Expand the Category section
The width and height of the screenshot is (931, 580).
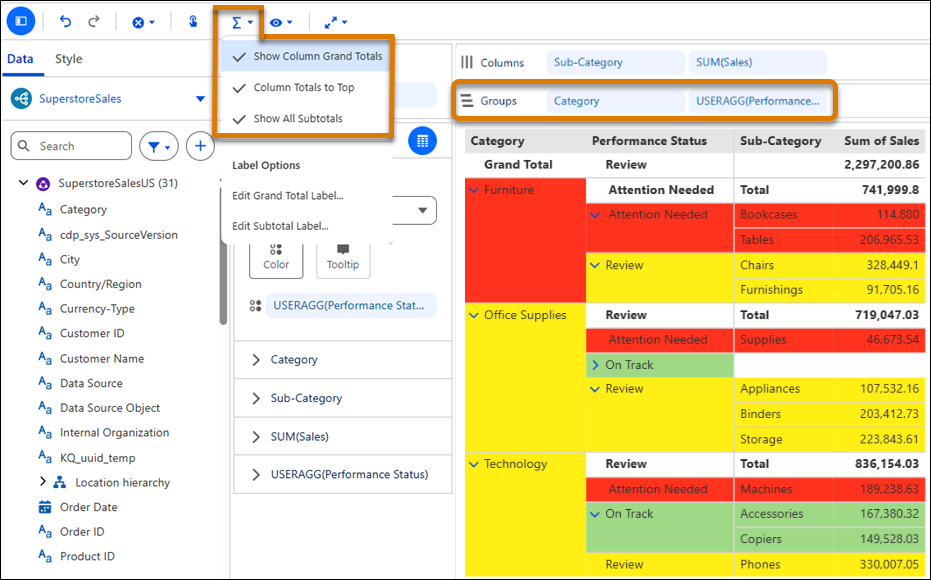[x=256, y=360]
